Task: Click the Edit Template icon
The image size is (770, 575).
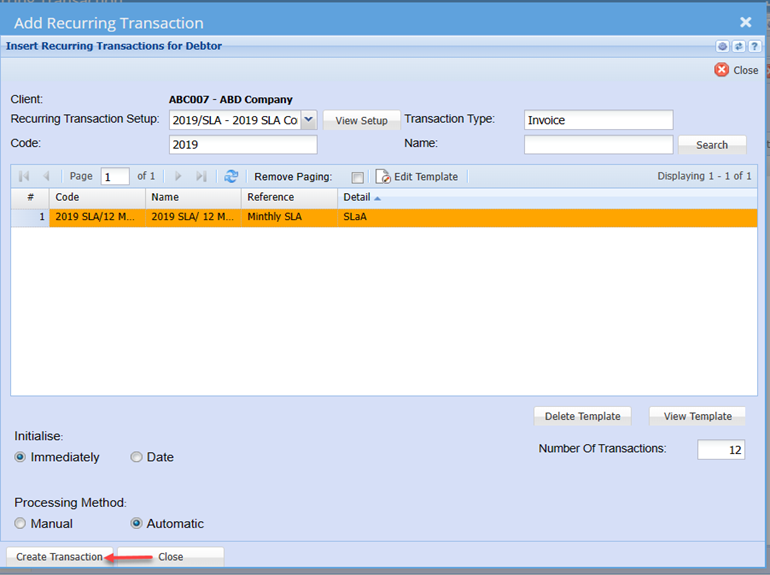Action: pos(383,176)
